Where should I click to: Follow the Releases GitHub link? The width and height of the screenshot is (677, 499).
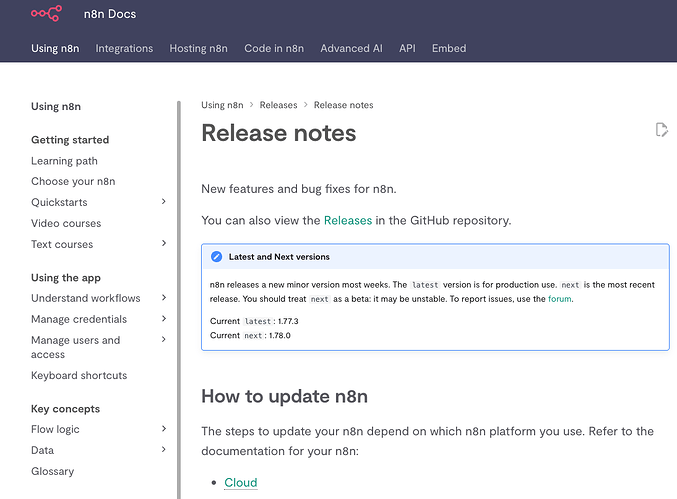point(348,220)
